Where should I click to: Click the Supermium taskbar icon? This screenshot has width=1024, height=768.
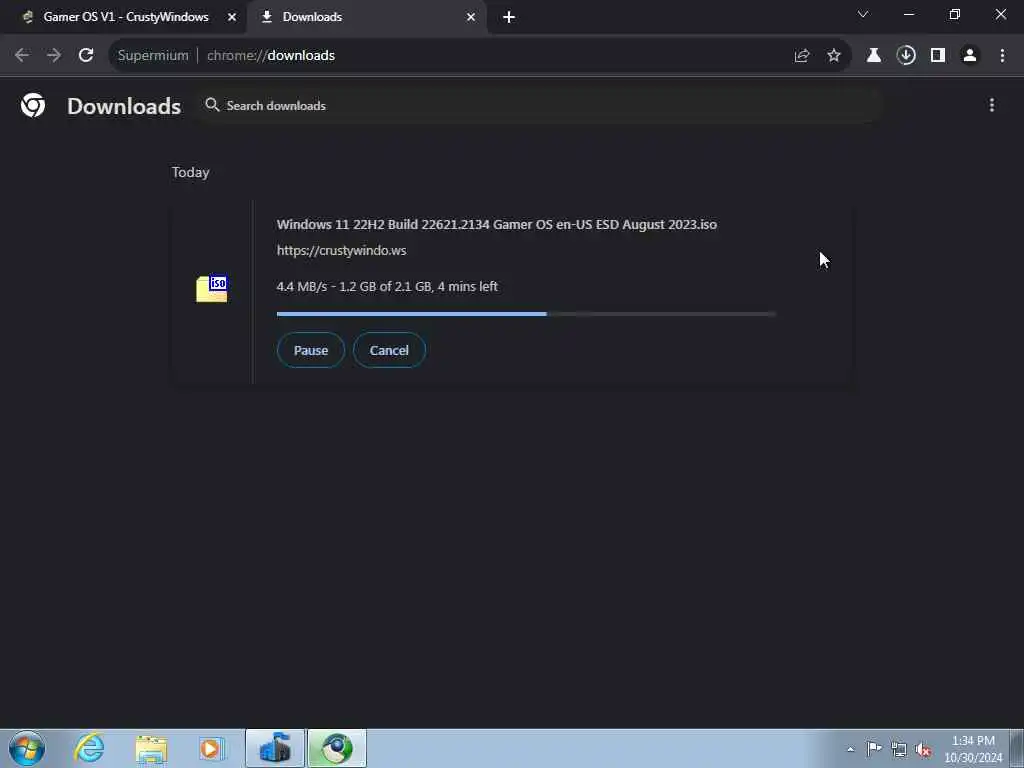[x=337, y=748]
